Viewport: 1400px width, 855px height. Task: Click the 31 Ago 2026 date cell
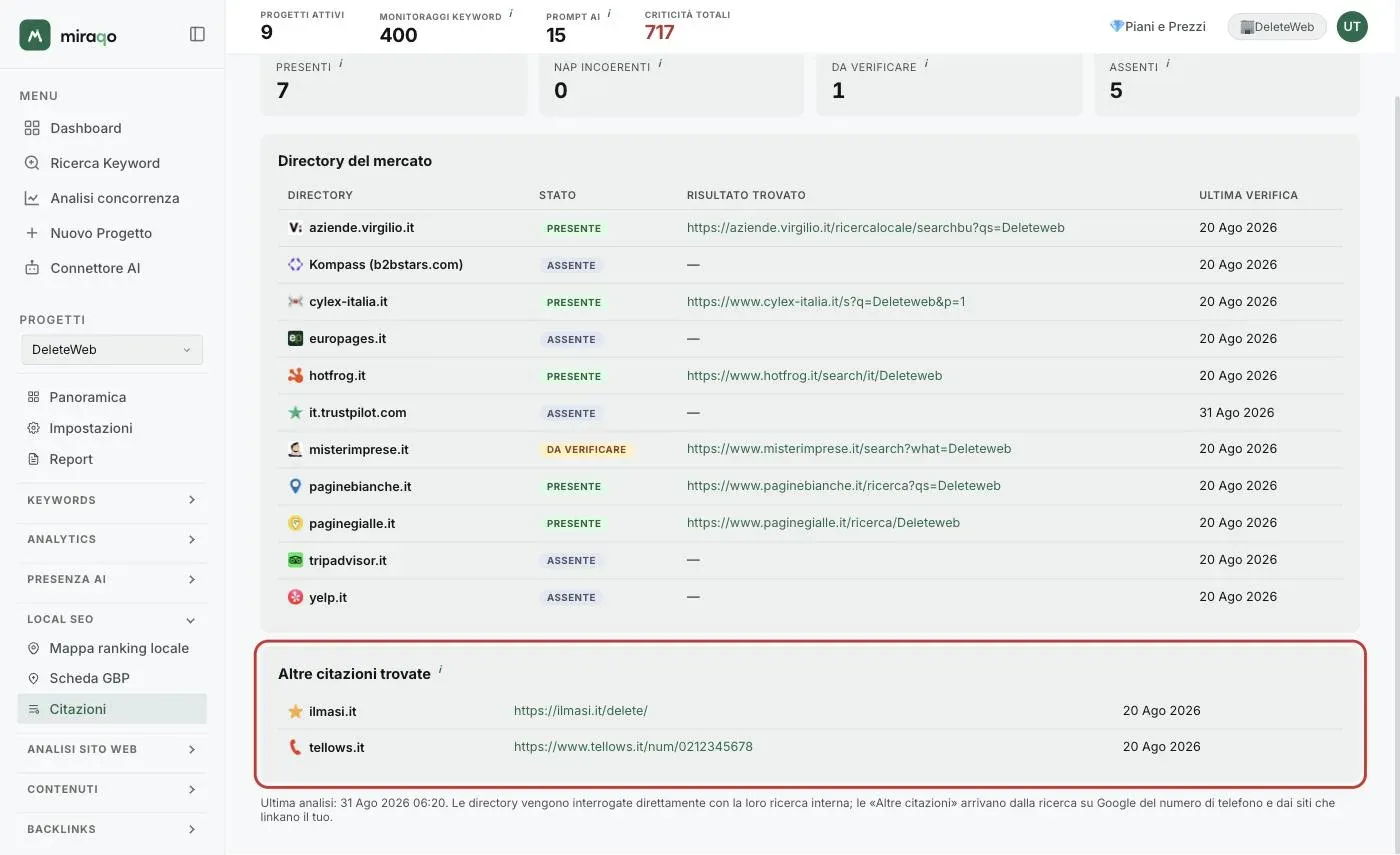click(x=1237, y=413)
